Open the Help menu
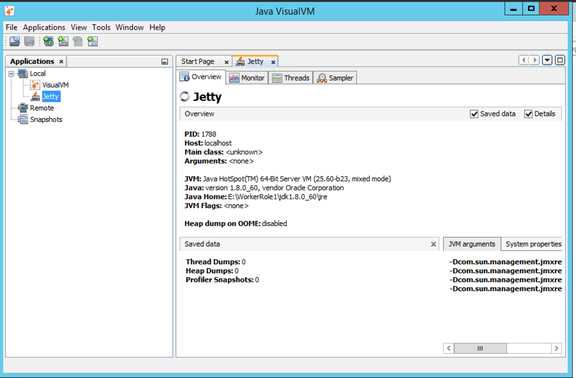Screen dimensions: 576x378 tap(157, 28)
